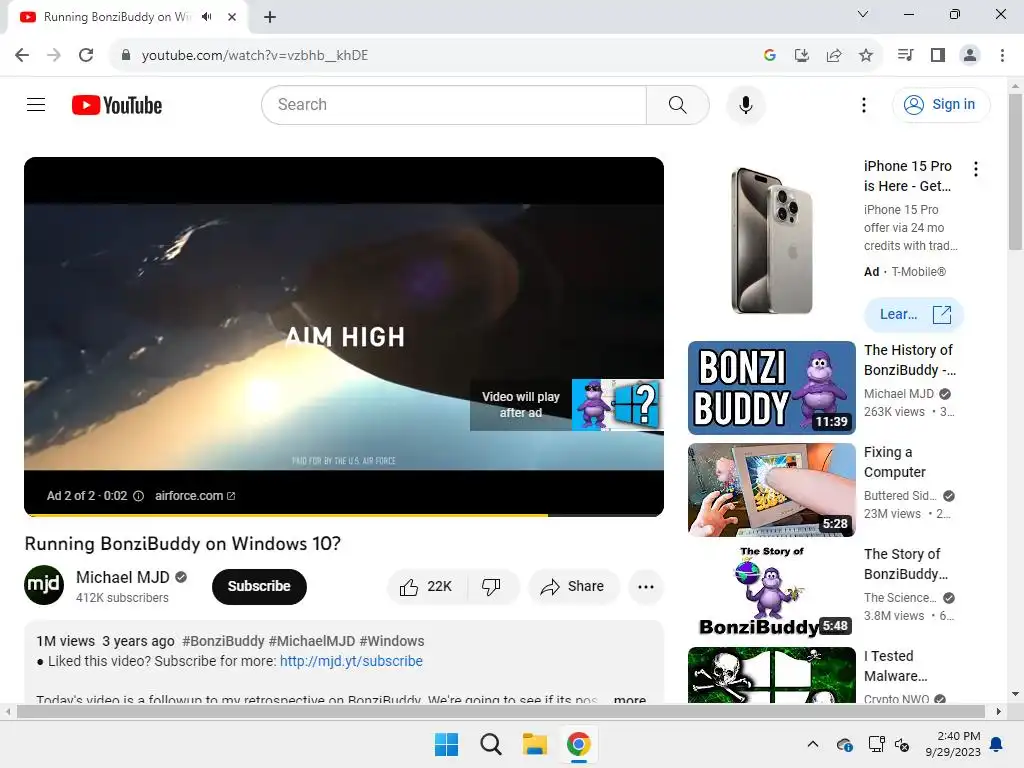Reload the YouTube page
The width and height of the screenshot is (1024, 768).
[x=86, y=55]
